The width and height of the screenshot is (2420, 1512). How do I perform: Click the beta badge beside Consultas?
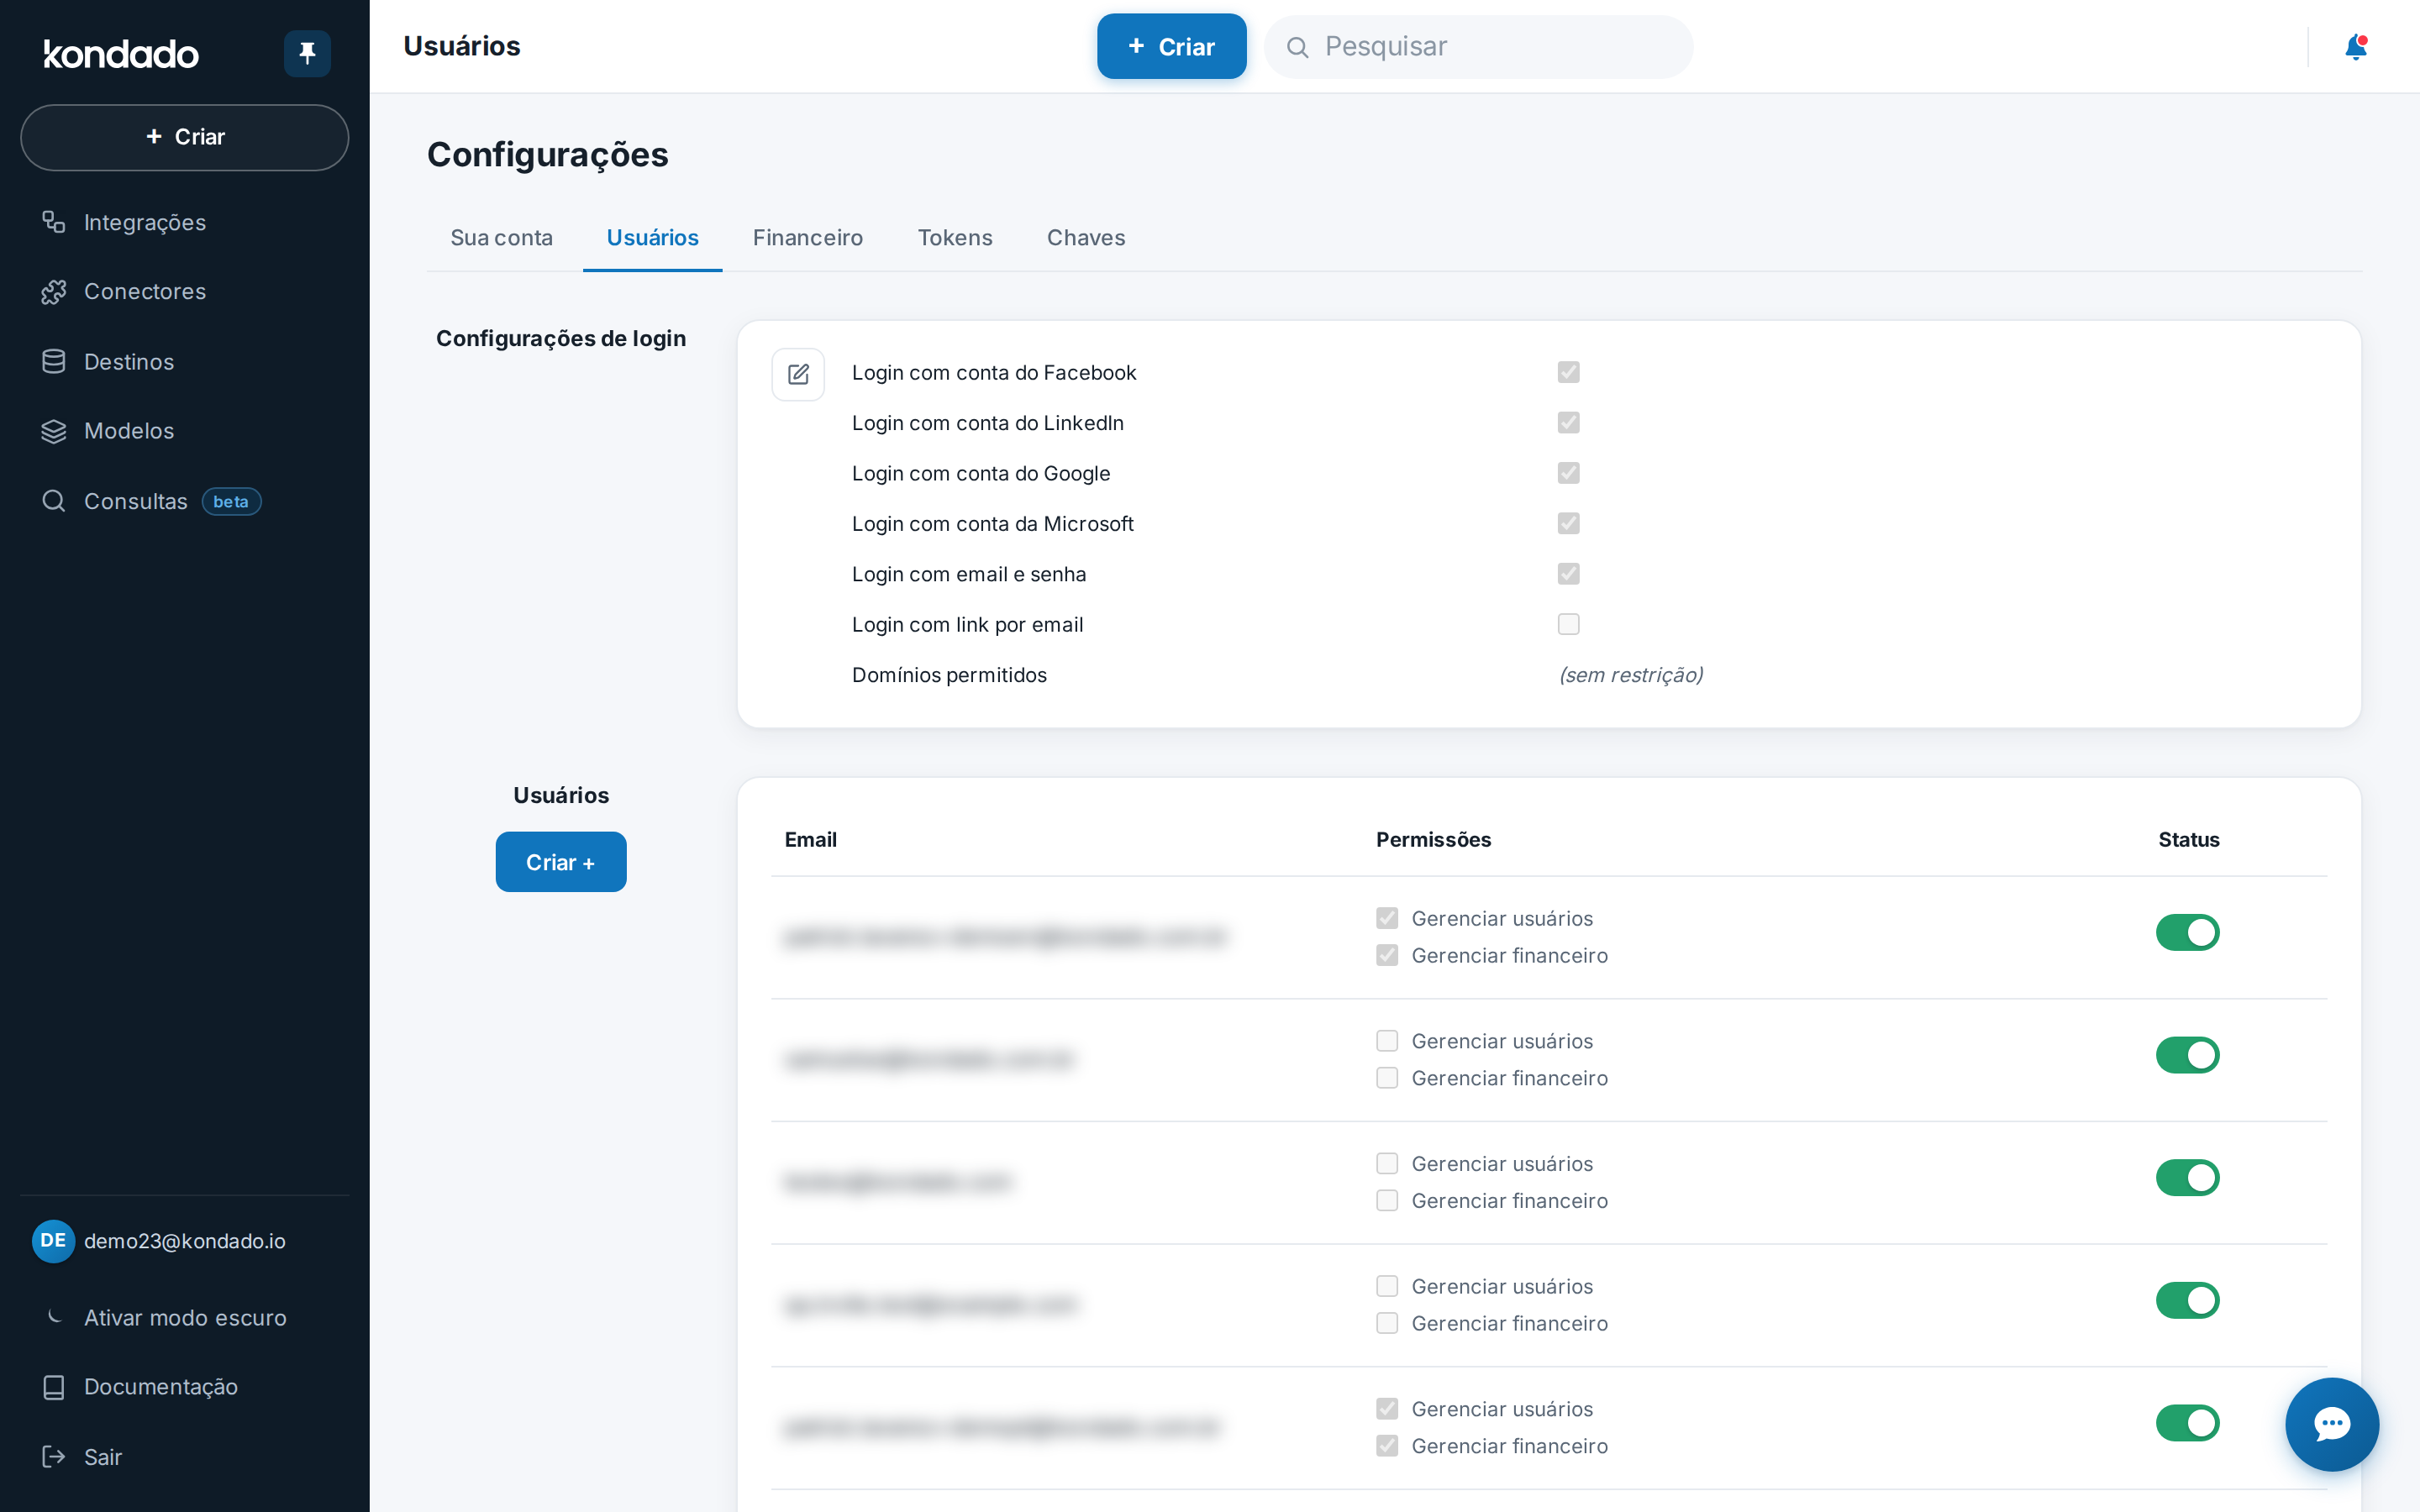coord(231,502)
